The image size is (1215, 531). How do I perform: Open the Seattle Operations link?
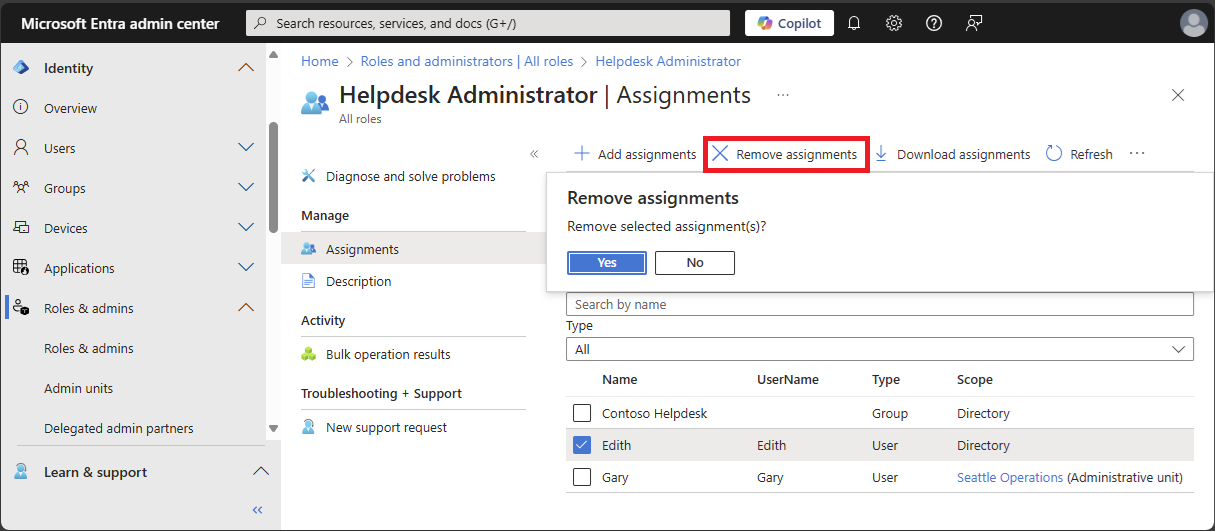1009,478
